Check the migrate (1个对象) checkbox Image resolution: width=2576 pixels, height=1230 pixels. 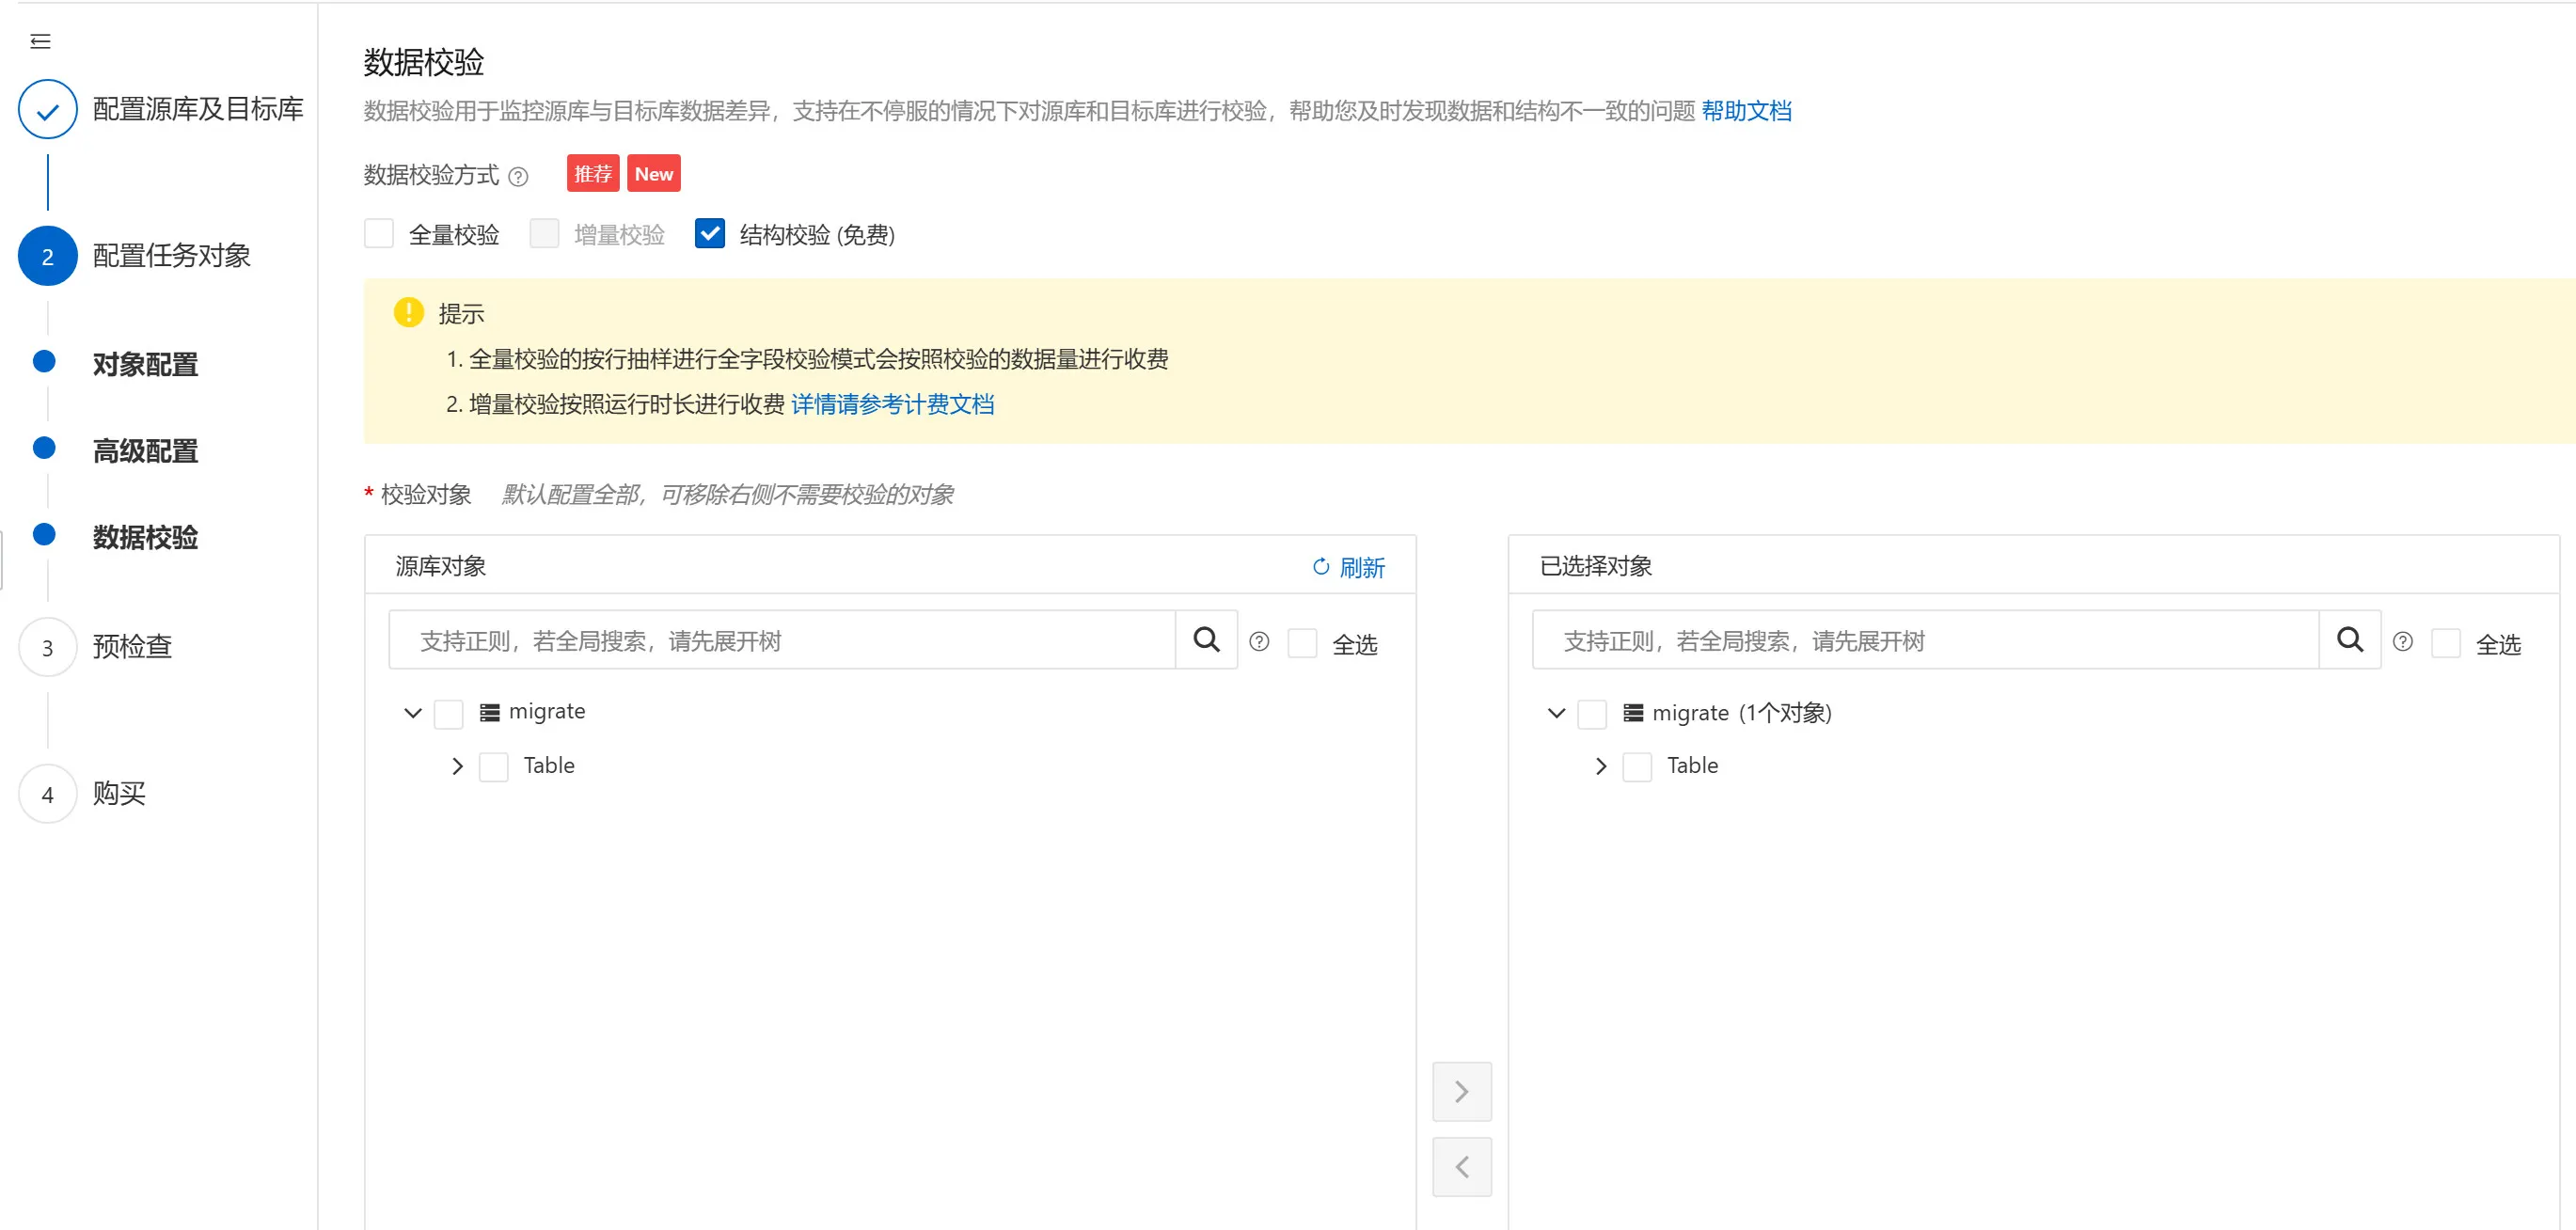pyautogui.click(x=1592, y=714)
